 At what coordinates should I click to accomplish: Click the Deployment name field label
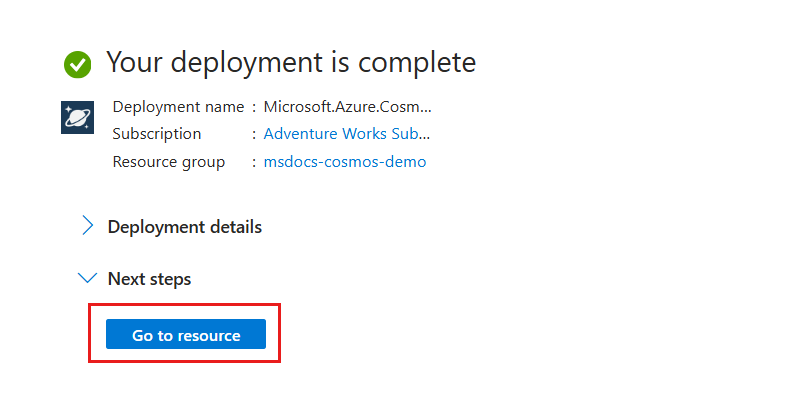coord(178,107)
